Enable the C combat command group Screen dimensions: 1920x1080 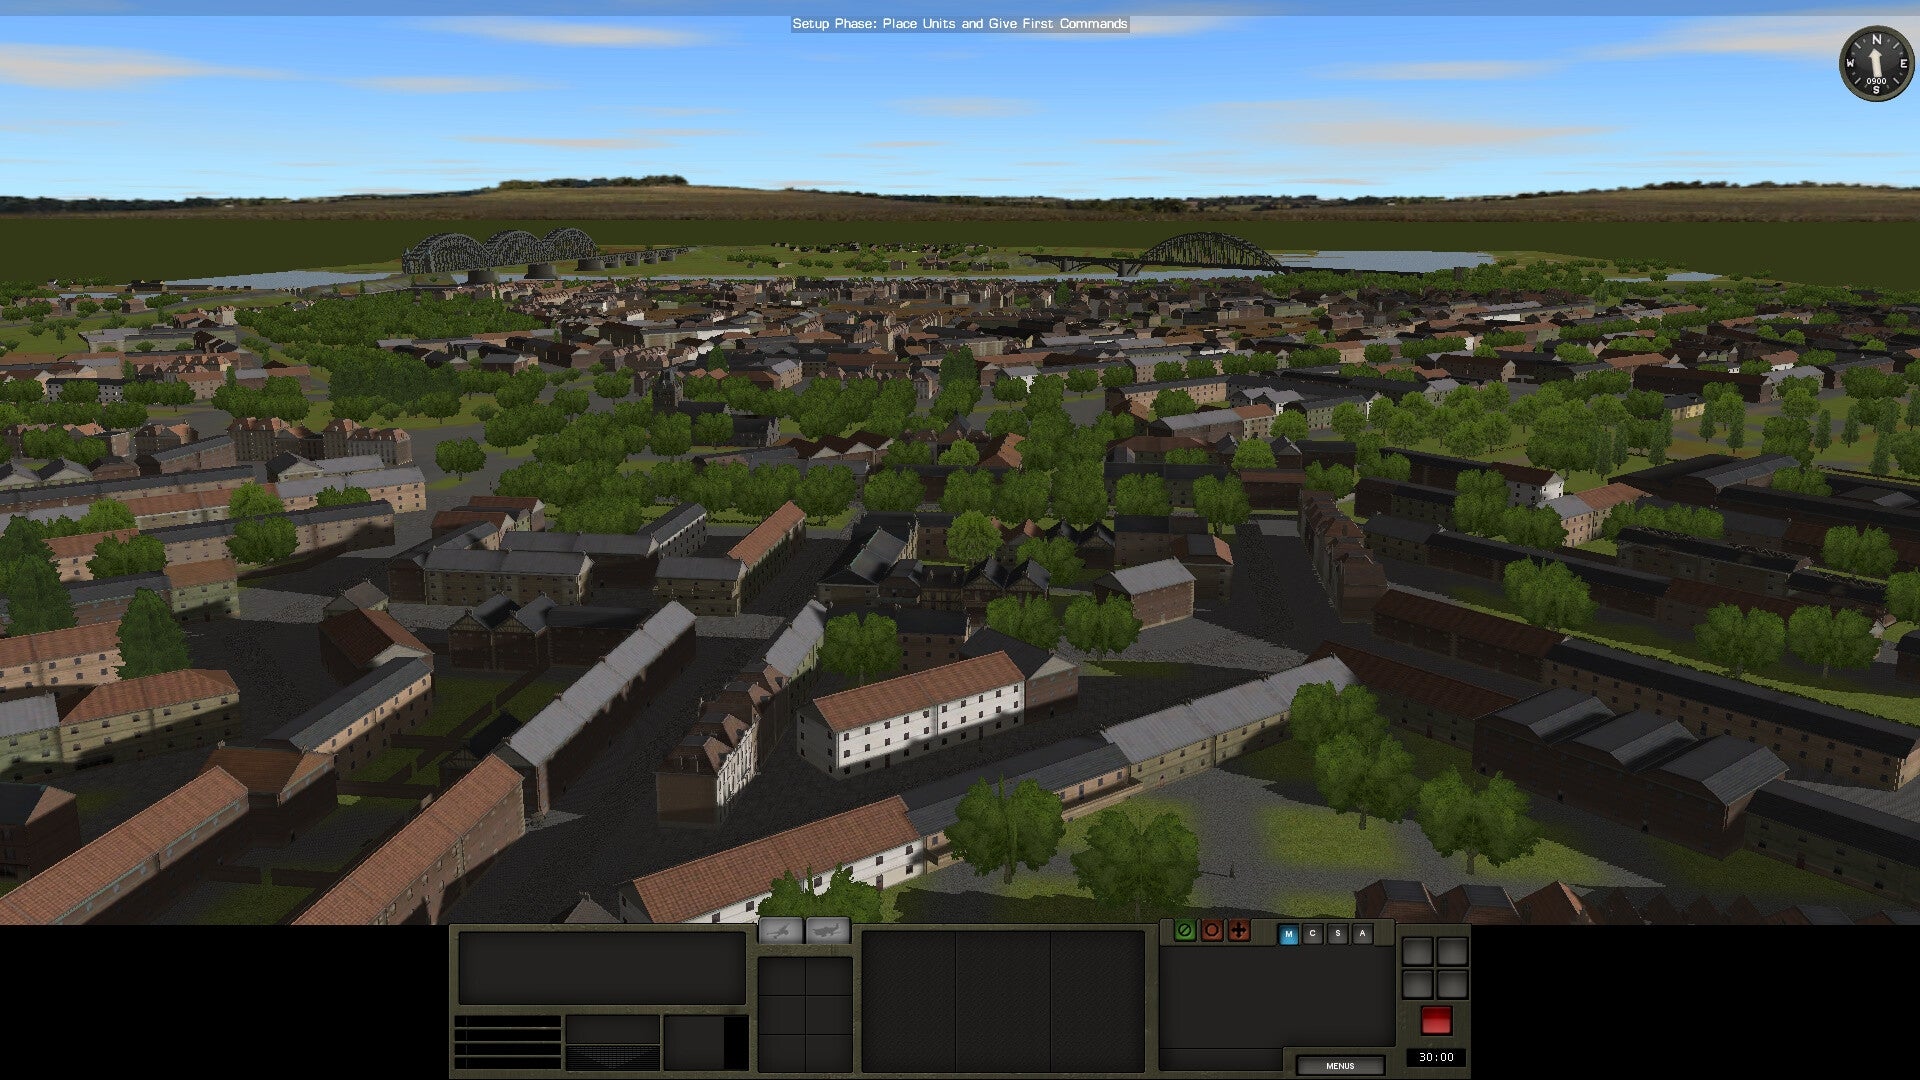pos(1312,933)
